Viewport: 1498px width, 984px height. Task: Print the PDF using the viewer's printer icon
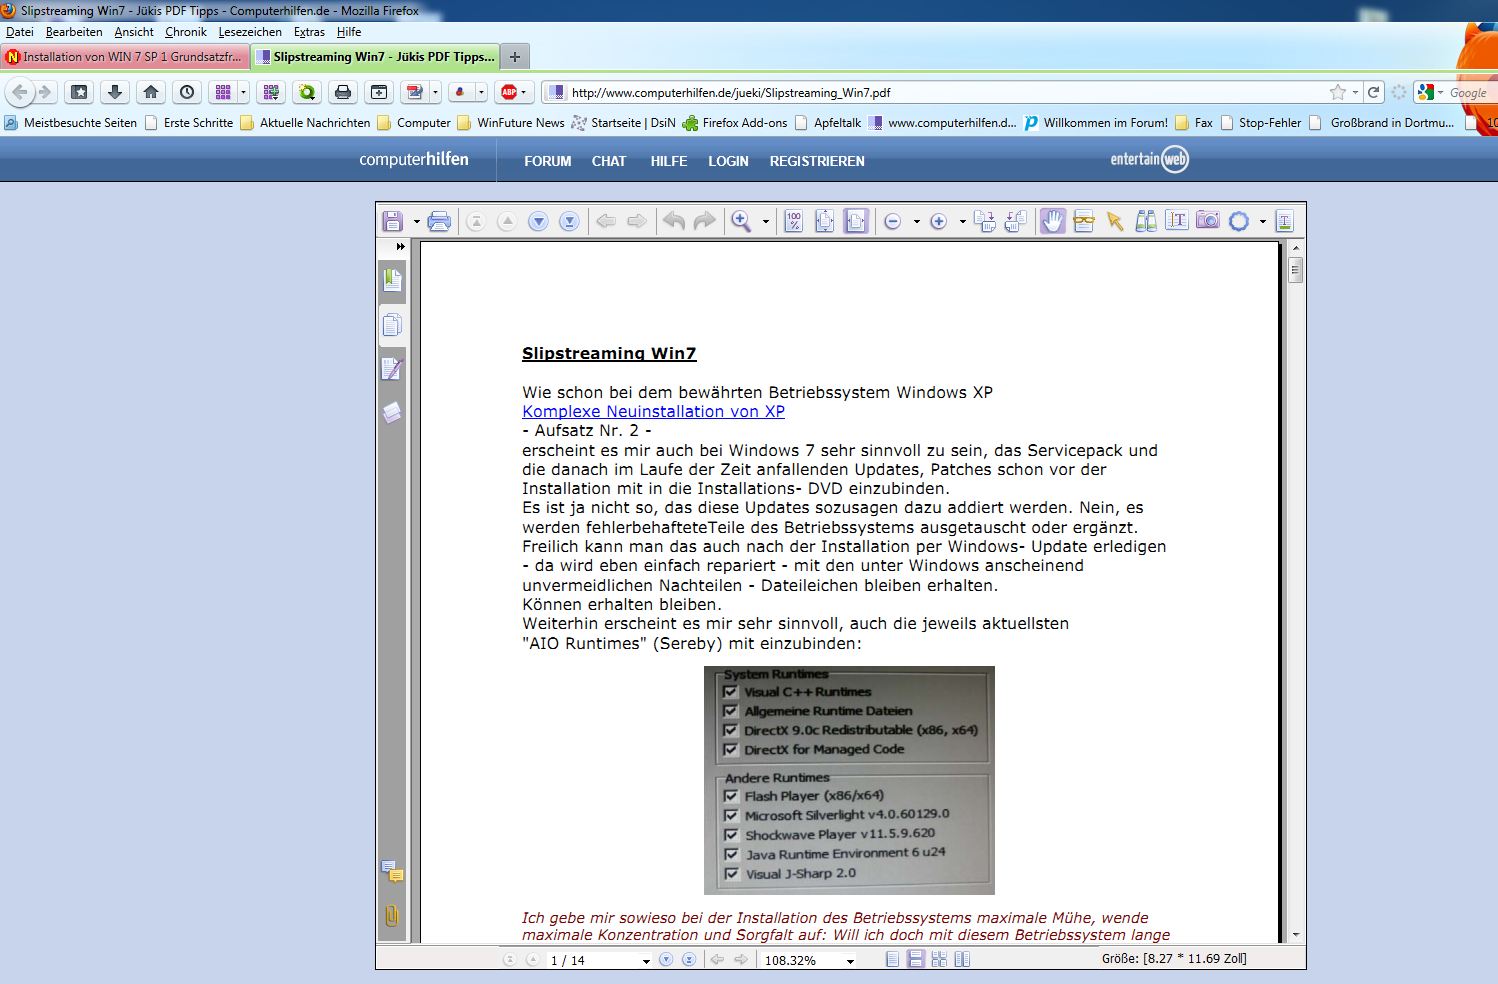click(439, 221)
